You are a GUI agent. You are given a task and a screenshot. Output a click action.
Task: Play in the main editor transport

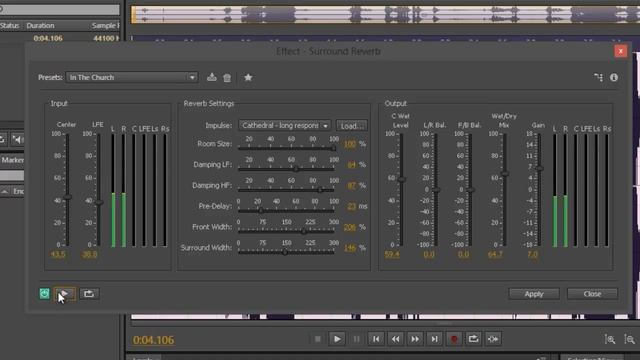337,339
